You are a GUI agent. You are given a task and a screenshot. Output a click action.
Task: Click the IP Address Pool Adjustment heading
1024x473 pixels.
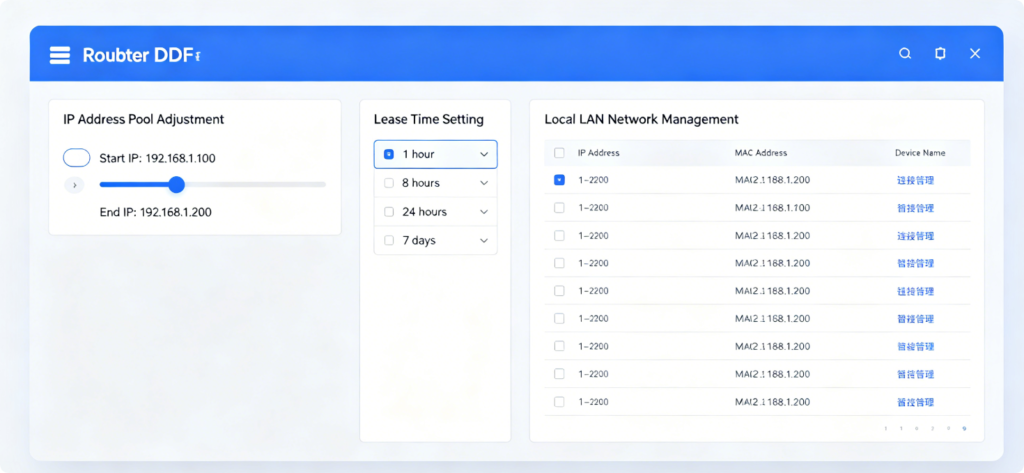click(144, 120)
